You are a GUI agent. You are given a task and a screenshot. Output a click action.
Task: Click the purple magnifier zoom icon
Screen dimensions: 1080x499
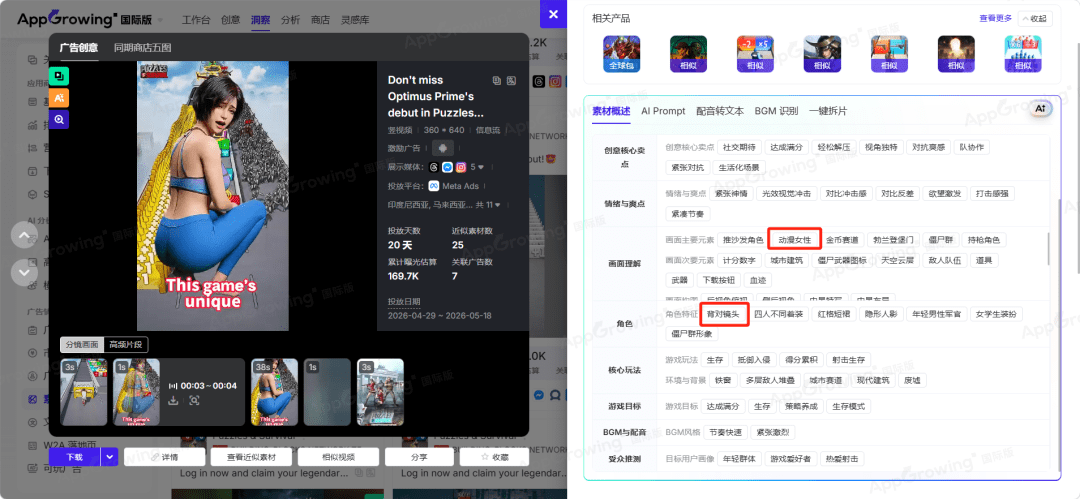[59, 119]
